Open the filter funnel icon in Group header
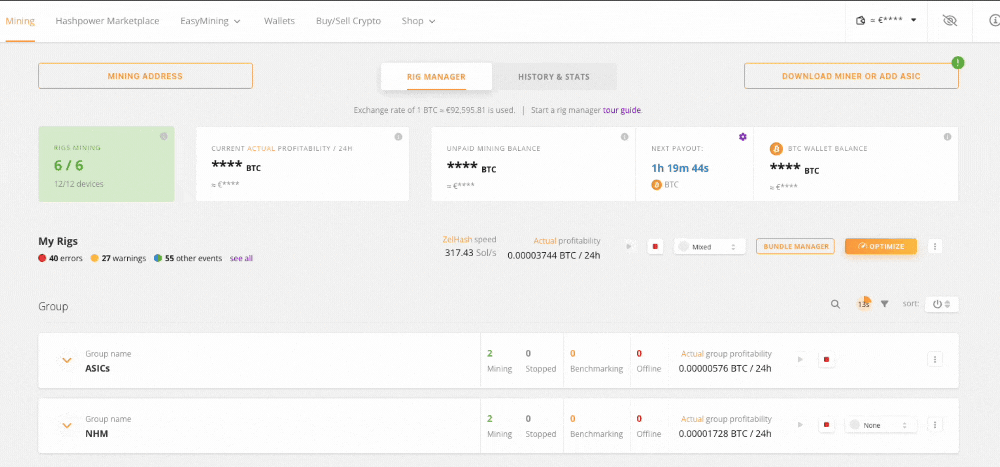 click(x=884, y=304)
